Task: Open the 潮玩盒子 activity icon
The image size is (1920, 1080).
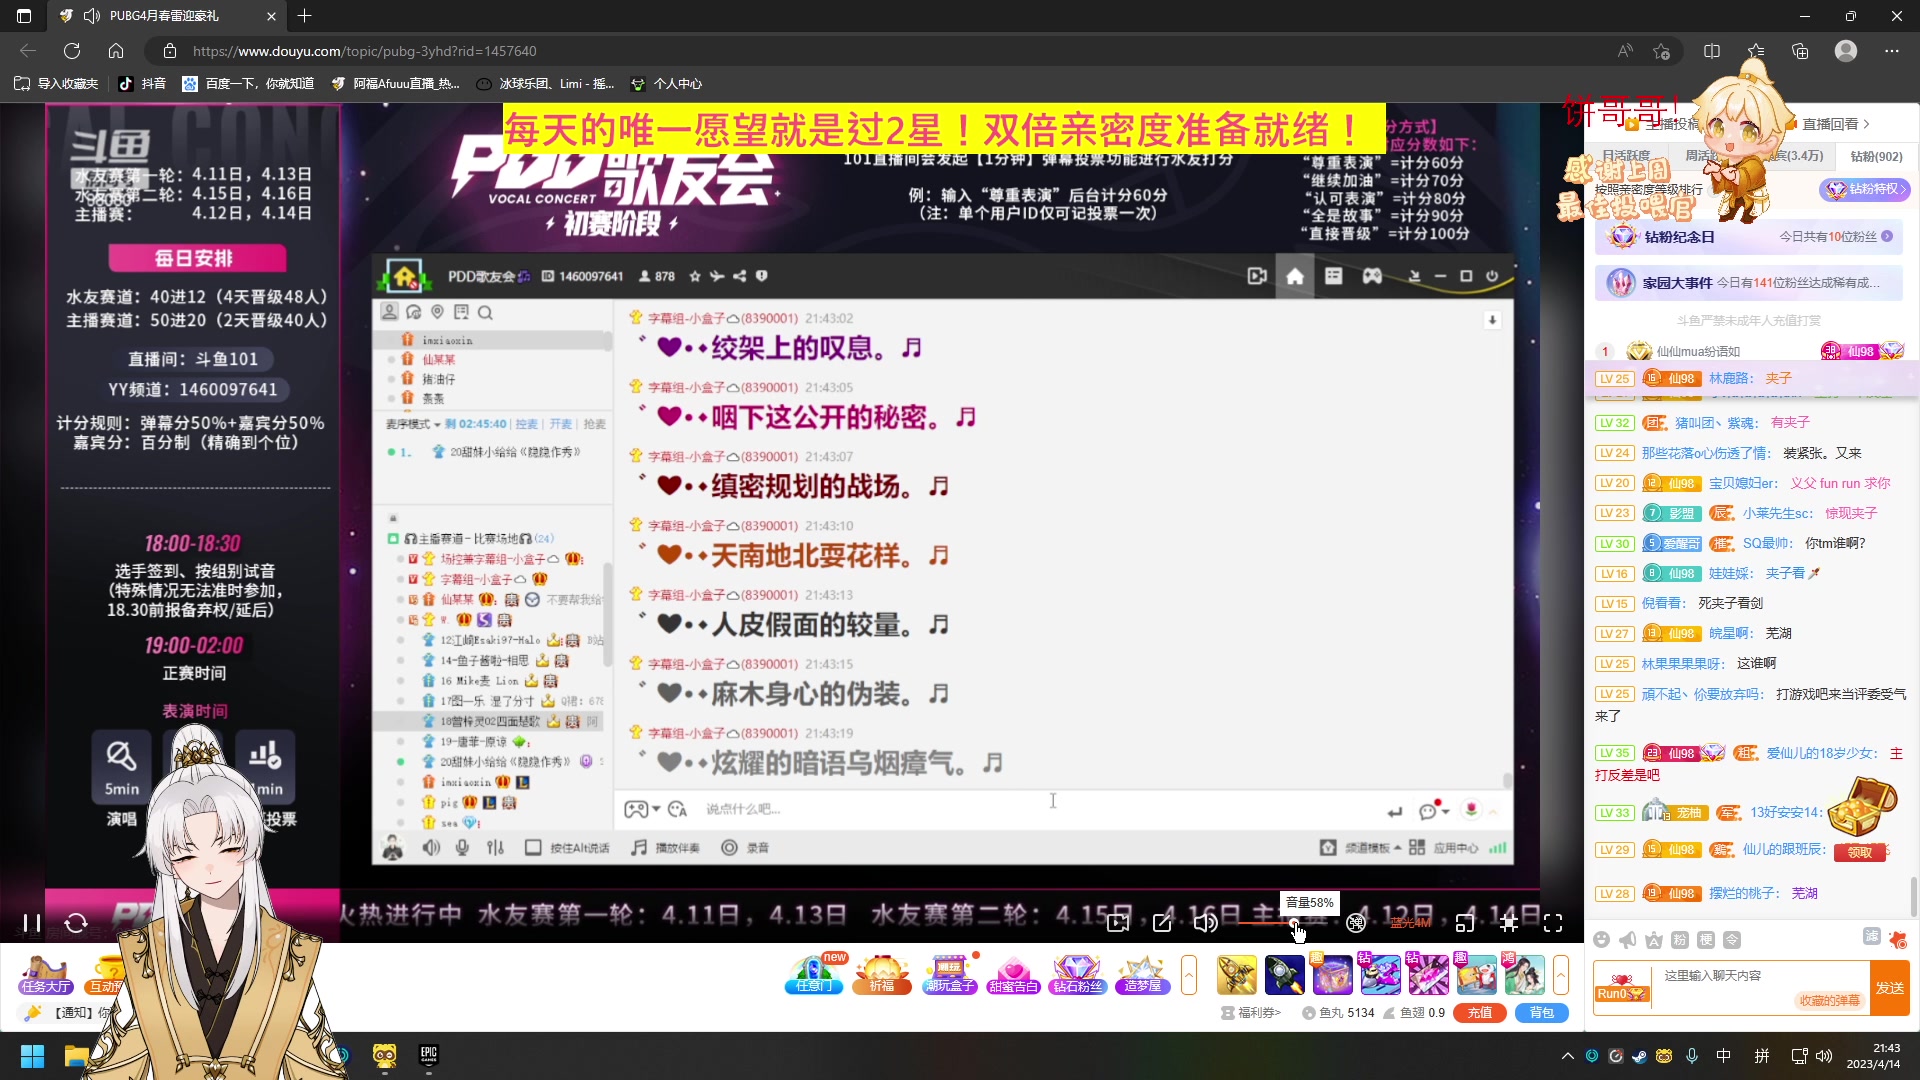Action: coord(949,975)
